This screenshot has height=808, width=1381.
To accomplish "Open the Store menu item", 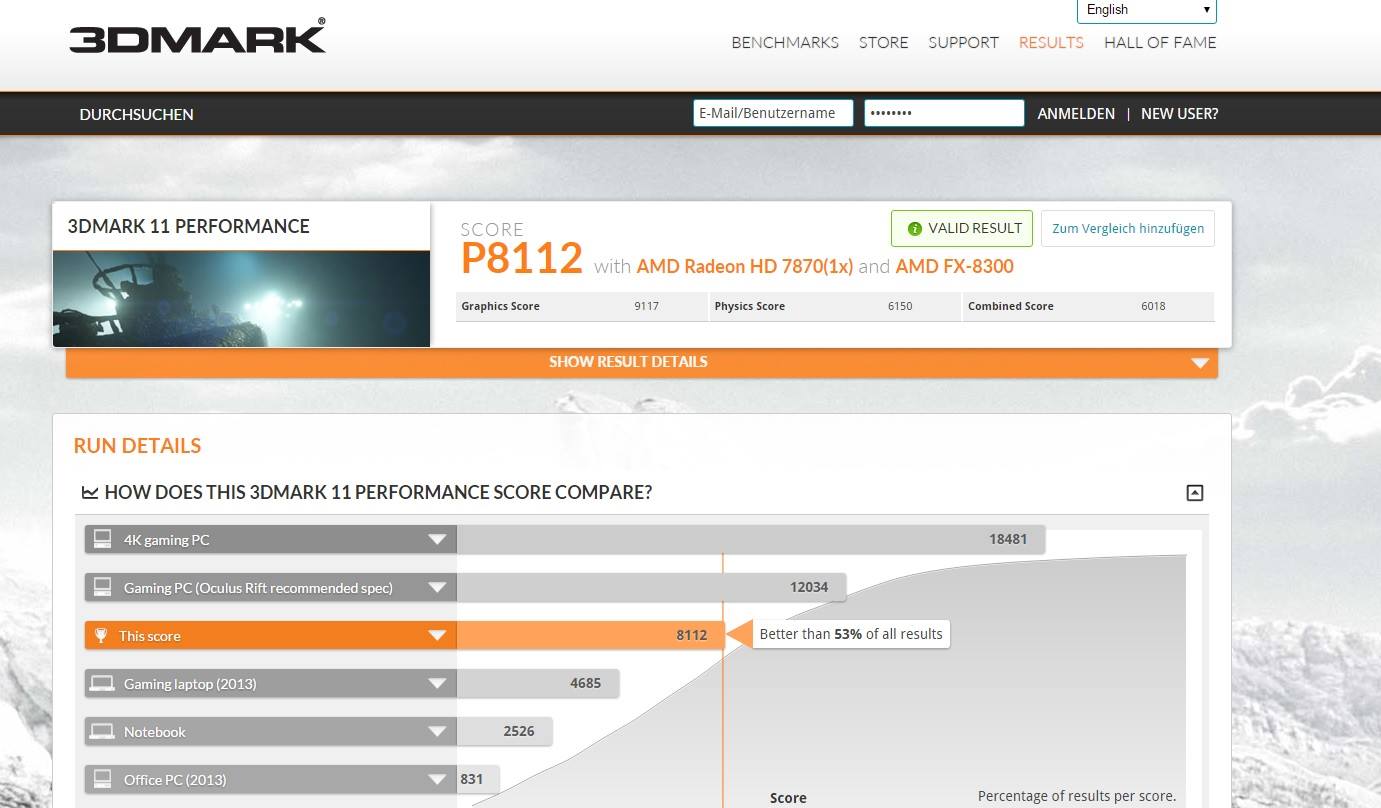I will click(884, 42).
